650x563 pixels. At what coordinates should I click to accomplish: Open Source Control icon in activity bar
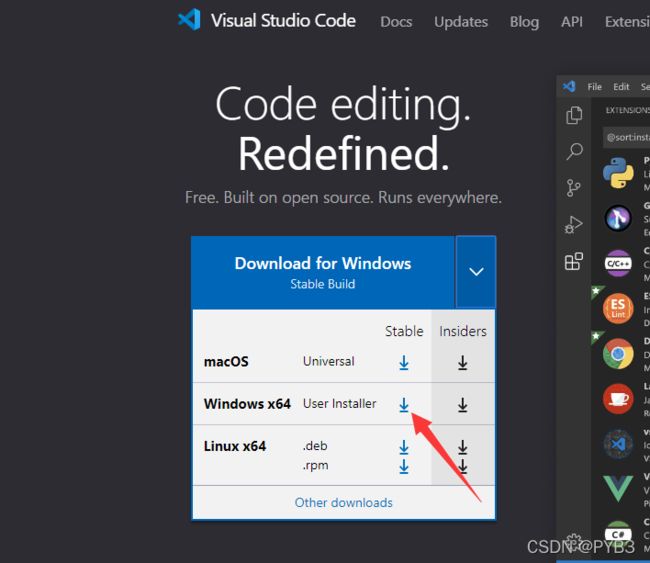coord(574,188)
